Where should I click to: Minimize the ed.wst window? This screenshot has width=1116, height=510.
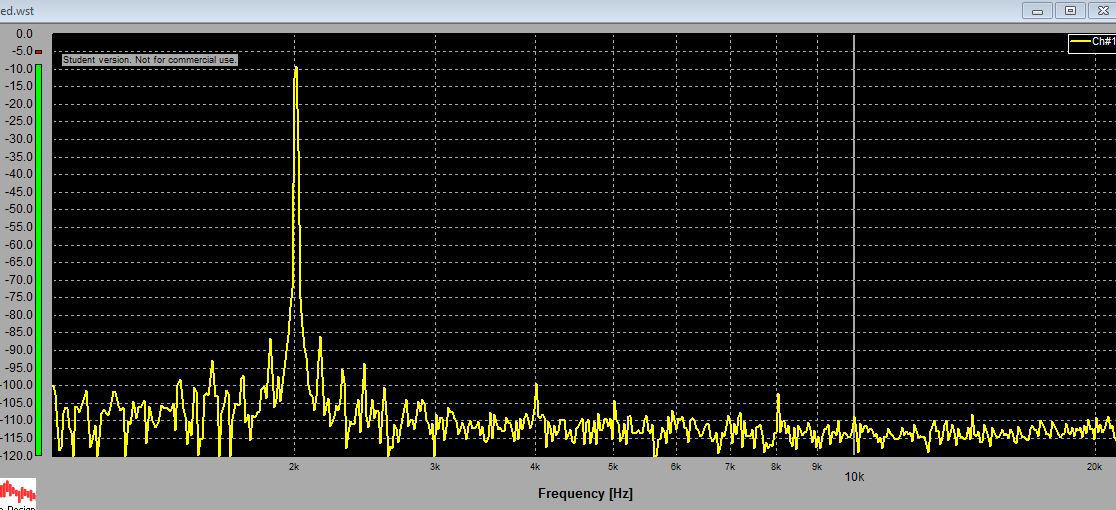[x=1037, y=11]
